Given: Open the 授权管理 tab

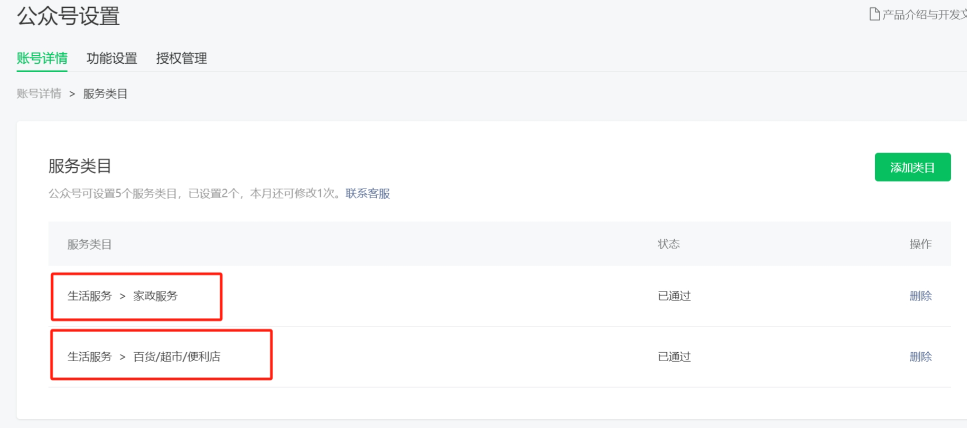Looking at the screenshot, I should (x=181, y=59).
